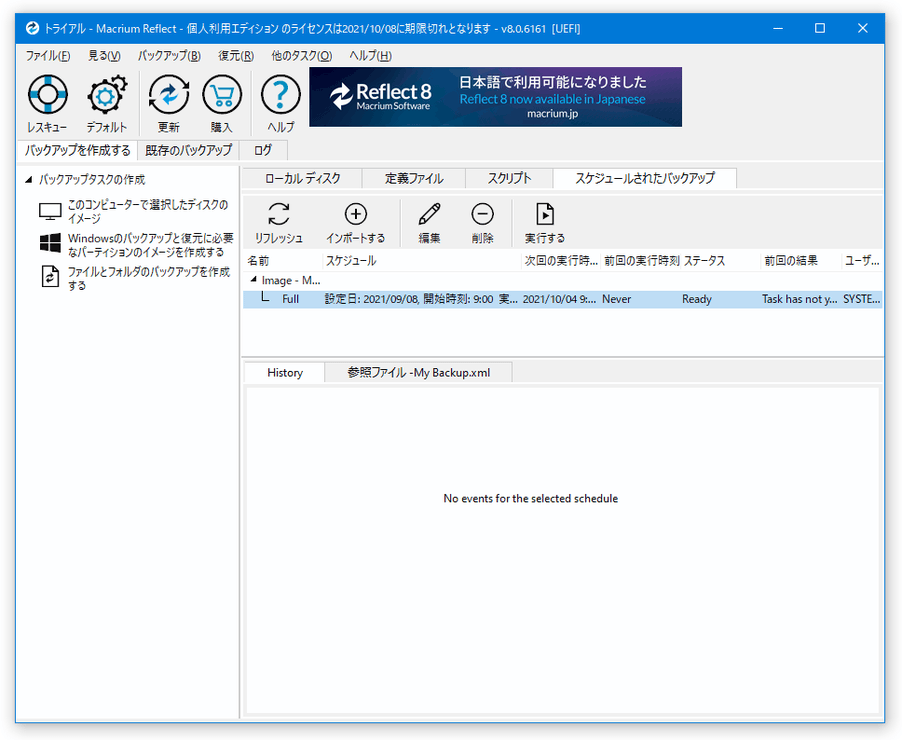Collapse the Image - M... schedule group
The image size is (902, 740).
click(253, 280)
